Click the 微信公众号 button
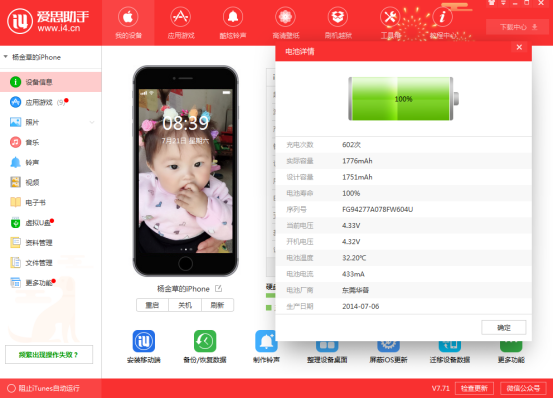Viewport: 554px width, 399px height. 523,388
